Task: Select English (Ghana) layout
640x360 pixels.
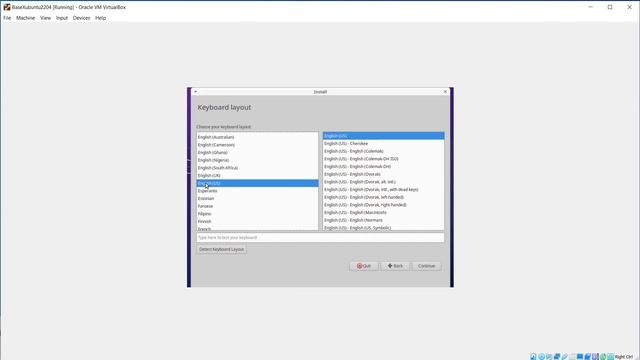Action: pyautogui.click(x=257, y=153)
